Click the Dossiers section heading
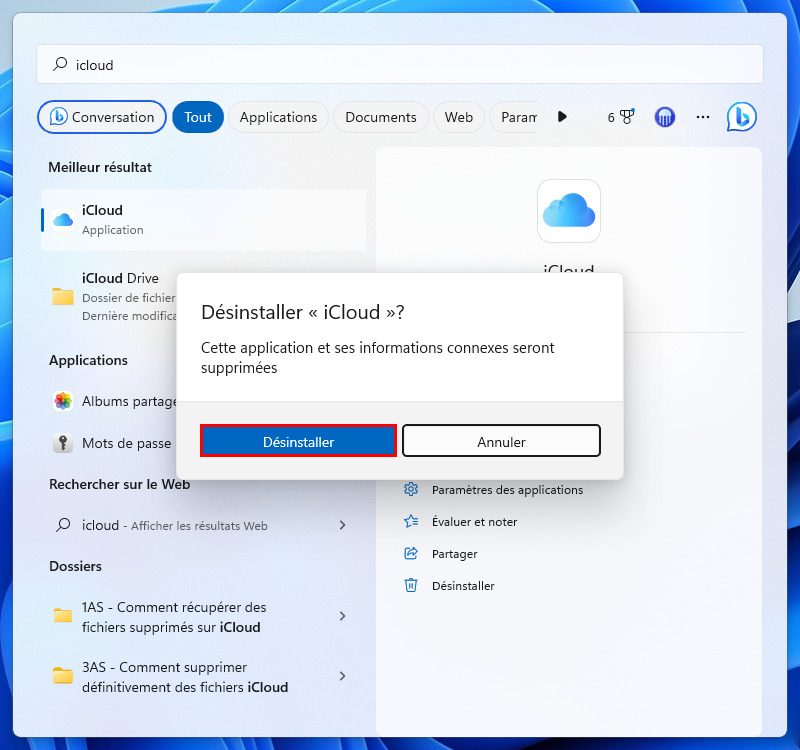800x750 pixels. pyautogui.click(x=76, y=566)
